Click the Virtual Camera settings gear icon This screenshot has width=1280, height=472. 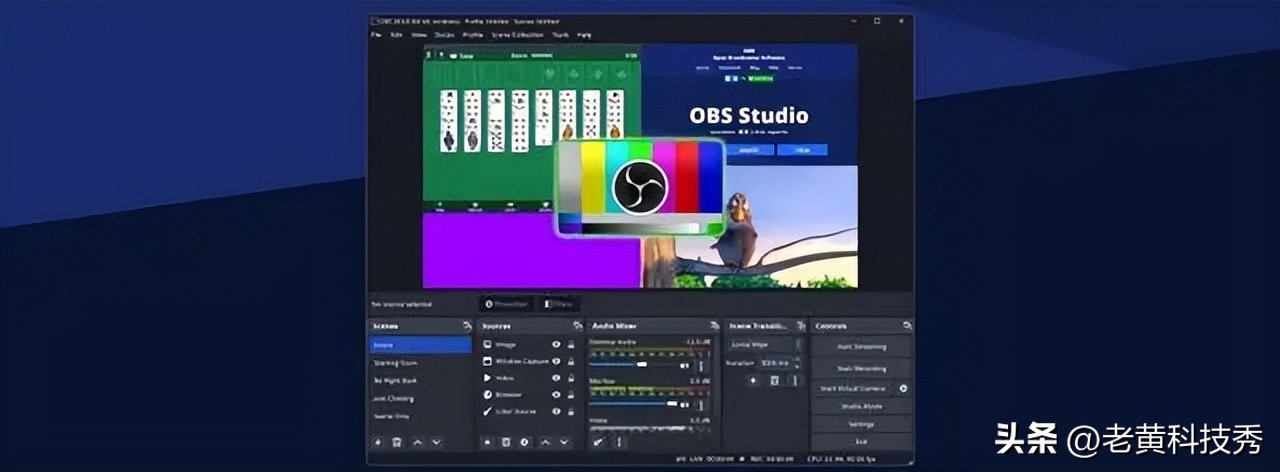(x=903, y=388)
